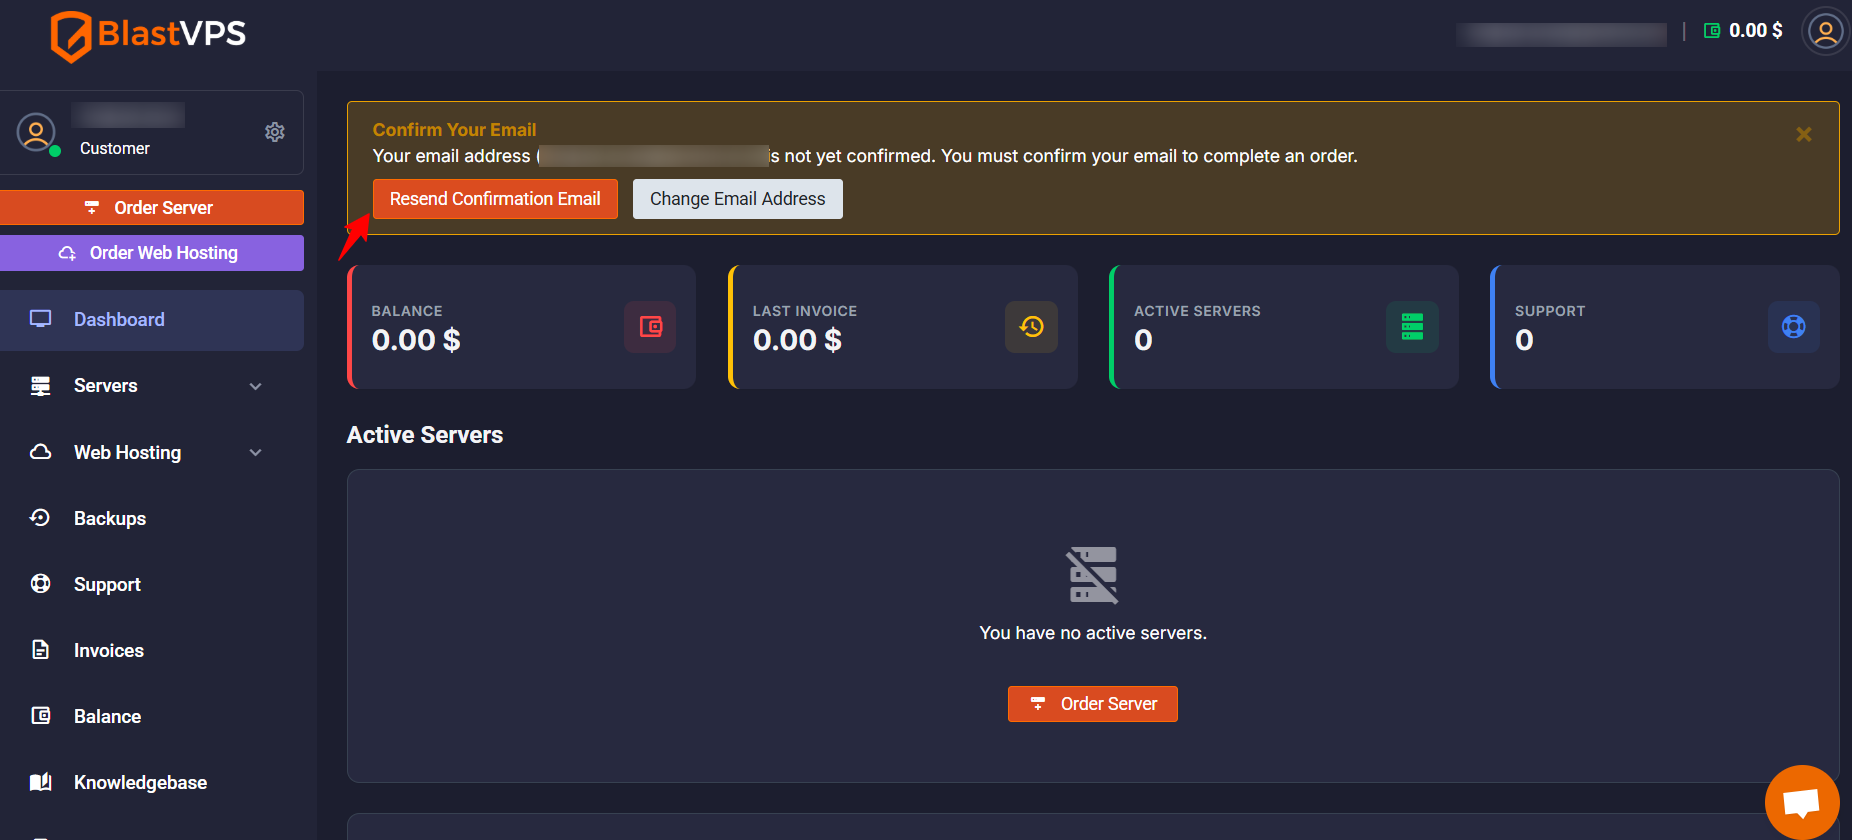Viewport: 1852px width, 840px height.
Task: Open the user avatar menu in top bar
Action: pos(1825,32)
